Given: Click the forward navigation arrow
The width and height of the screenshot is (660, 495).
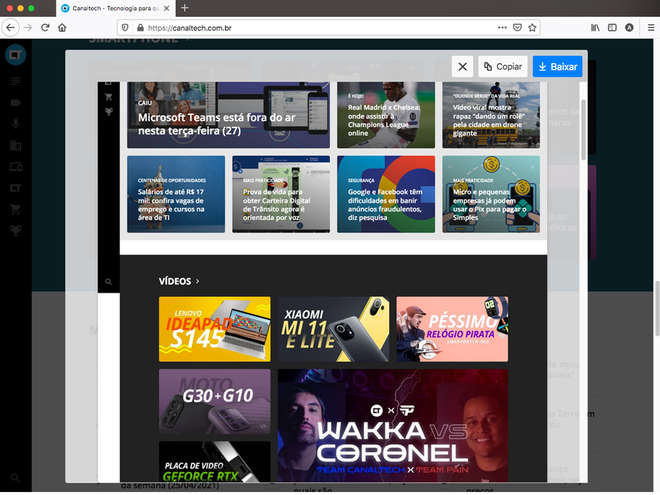Looking at the screenshot, I should click(x=28, y=28).
